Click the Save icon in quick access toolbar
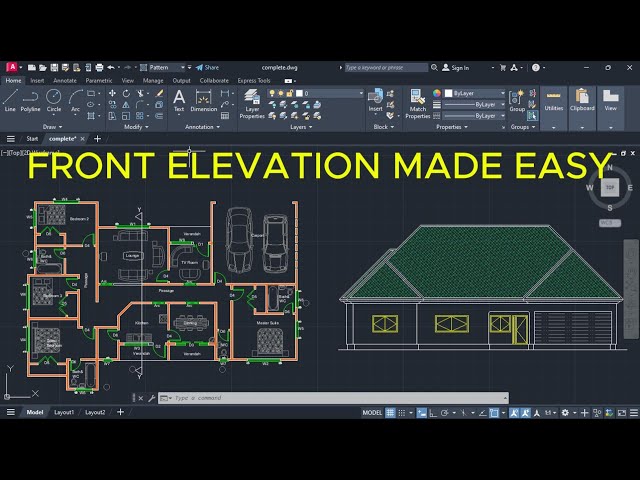 click(x=54, y=67)
